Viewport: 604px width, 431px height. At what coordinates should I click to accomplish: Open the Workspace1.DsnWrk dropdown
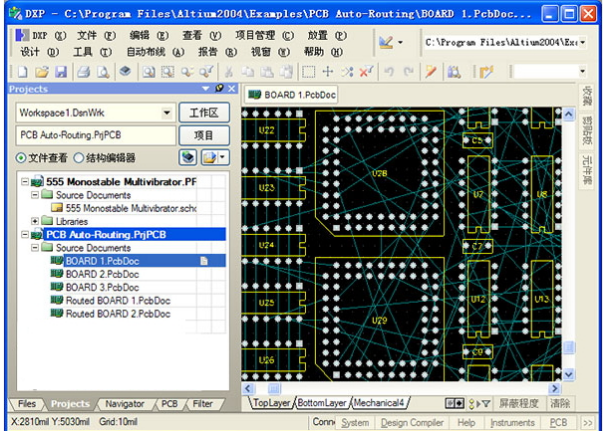click(167, 113)
